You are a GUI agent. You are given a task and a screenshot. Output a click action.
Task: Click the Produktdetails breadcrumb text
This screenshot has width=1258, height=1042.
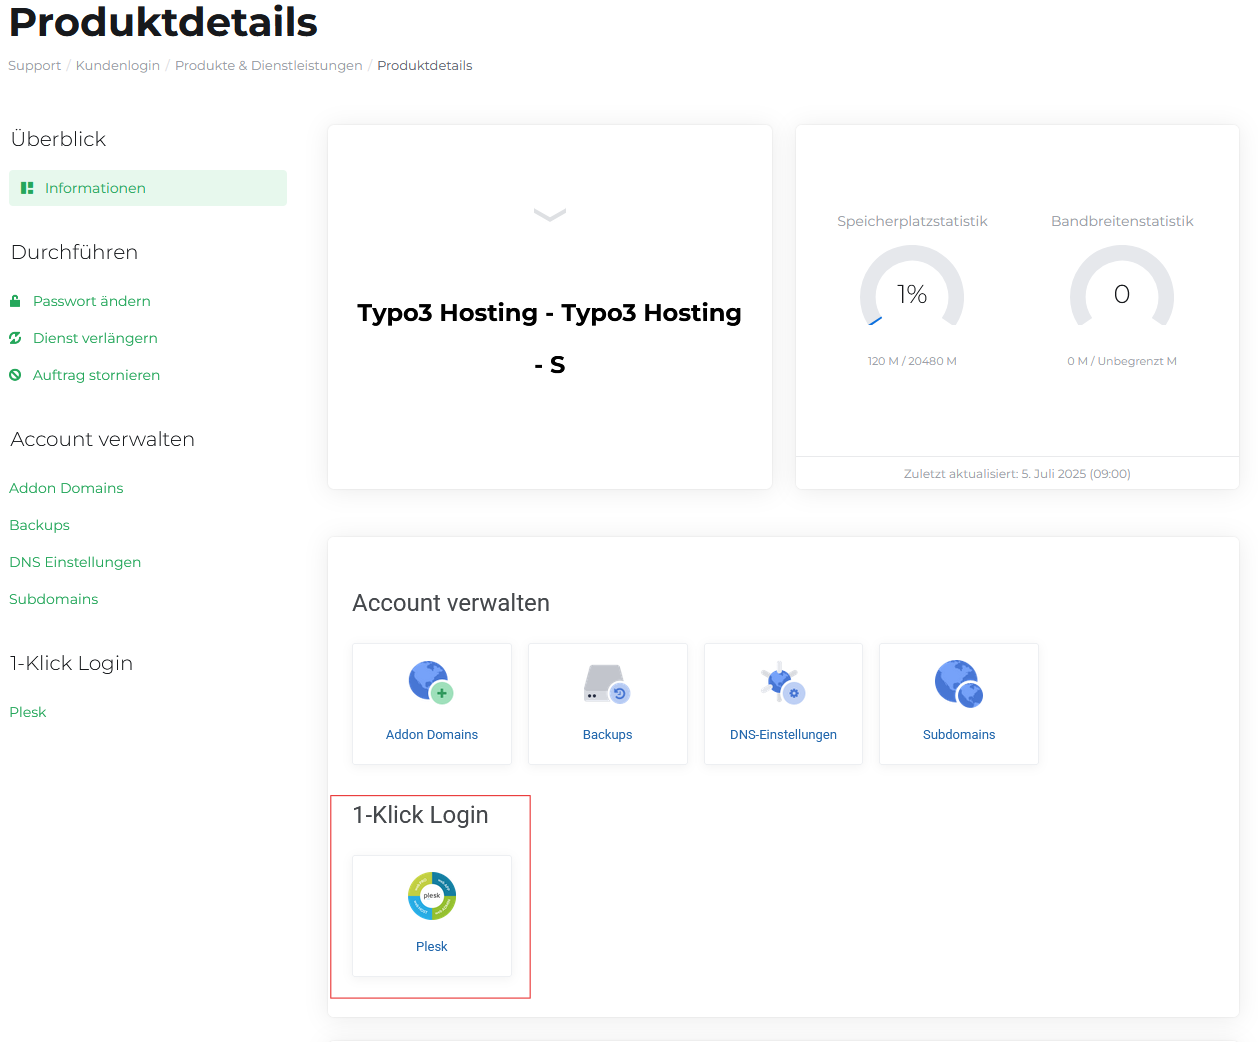pos(424,65)
